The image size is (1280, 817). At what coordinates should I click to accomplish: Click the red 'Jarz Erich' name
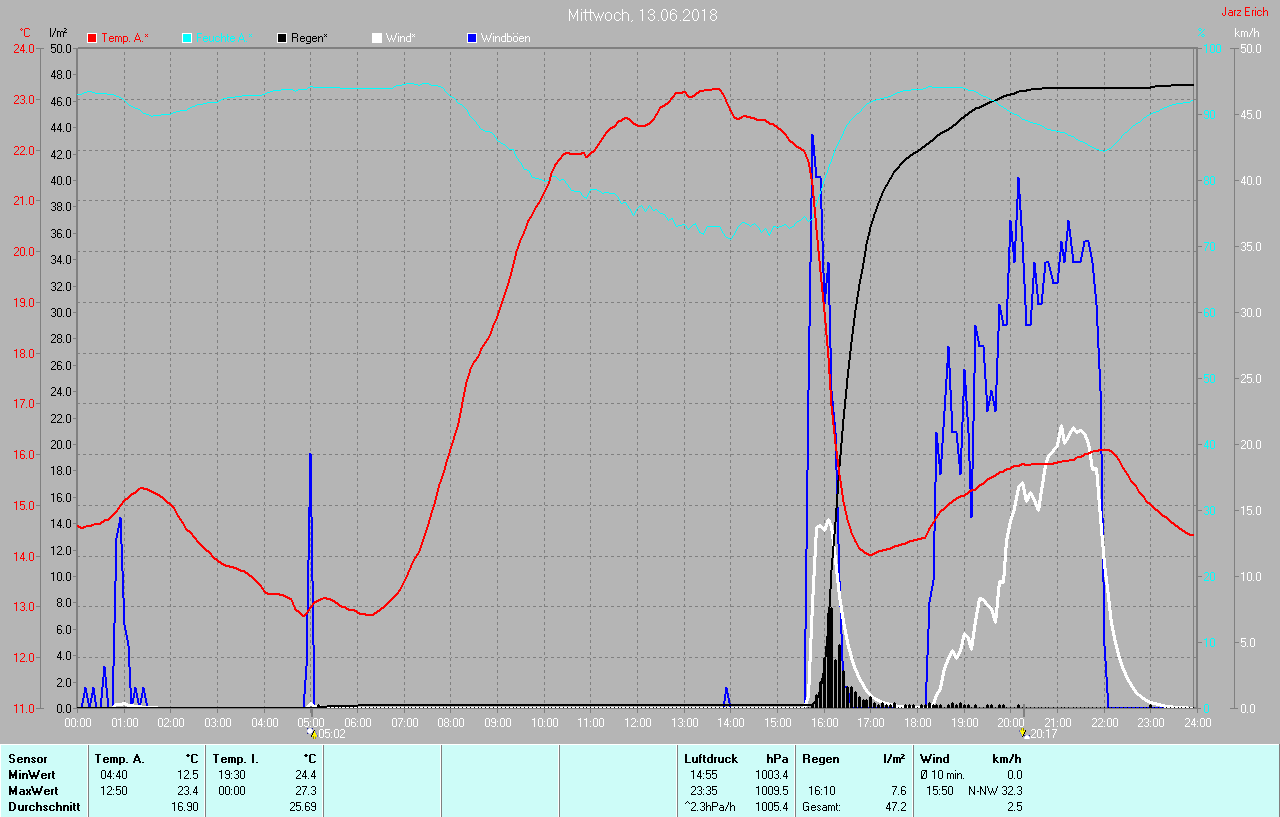[1244, 12]
